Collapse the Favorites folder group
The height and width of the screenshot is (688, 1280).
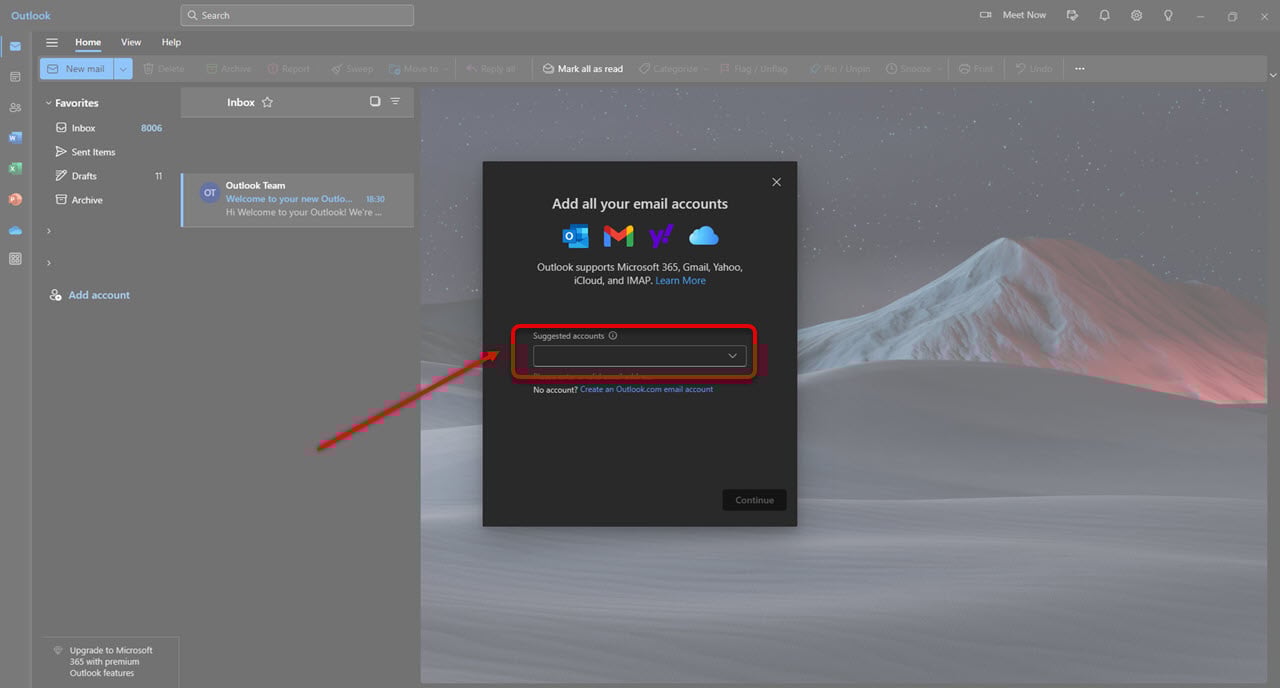coord(47,103)
